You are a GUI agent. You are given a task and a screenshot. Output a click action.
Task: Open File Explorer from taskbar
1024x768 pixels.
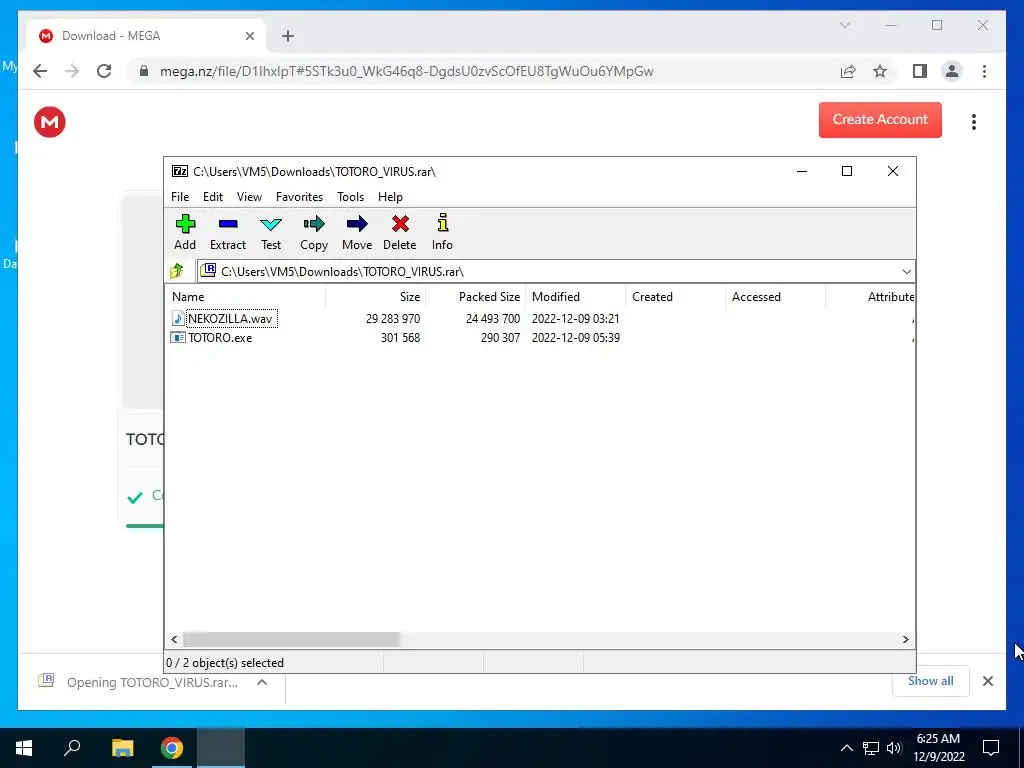coord(122,748)
